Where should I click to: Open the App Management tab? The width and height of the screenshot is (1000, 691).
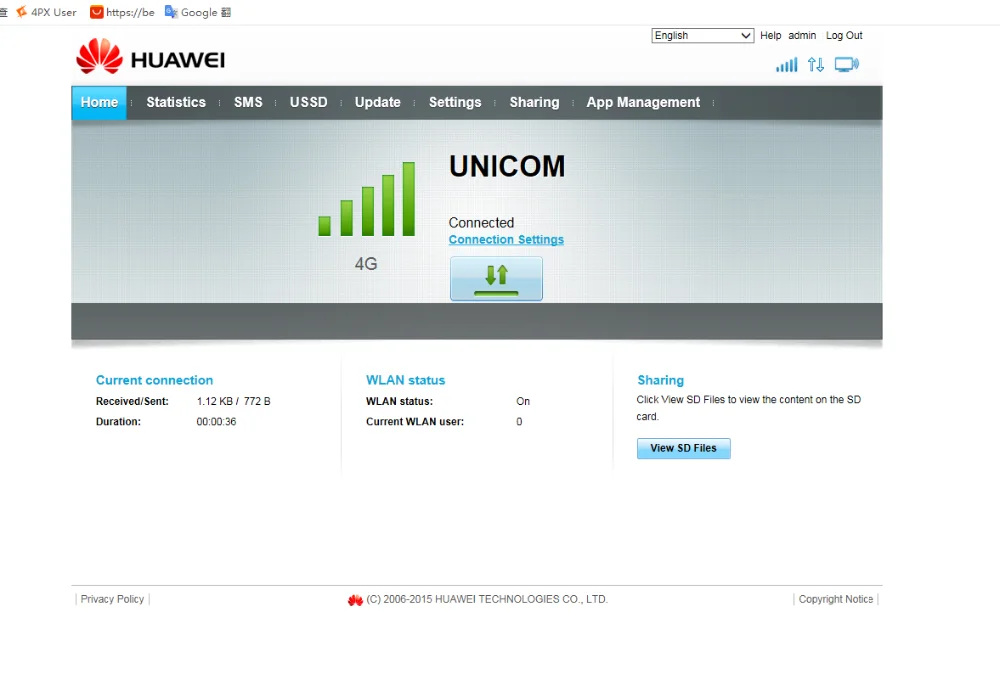[x=643, y=102]
